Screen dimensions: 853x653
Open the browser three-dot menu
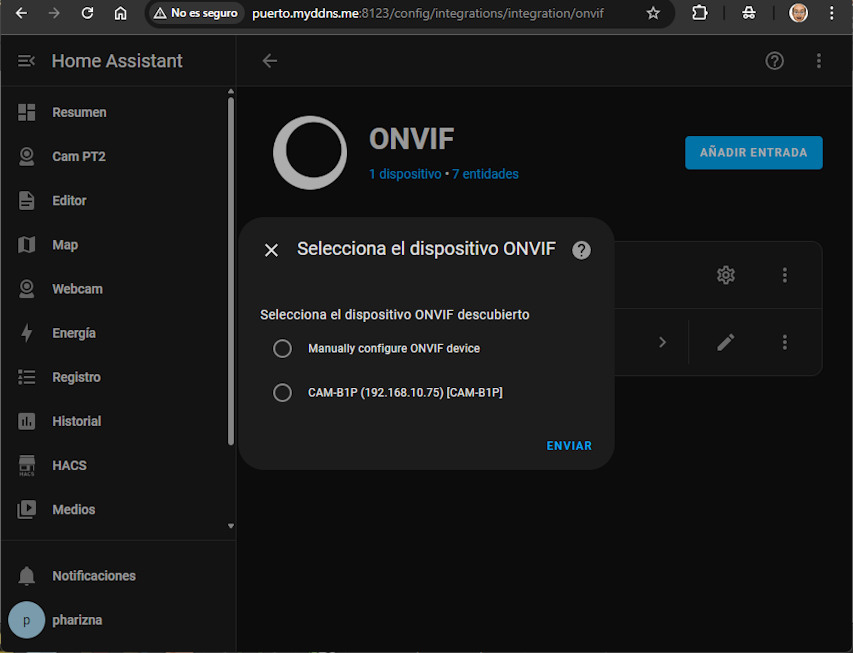click(832, 13)
